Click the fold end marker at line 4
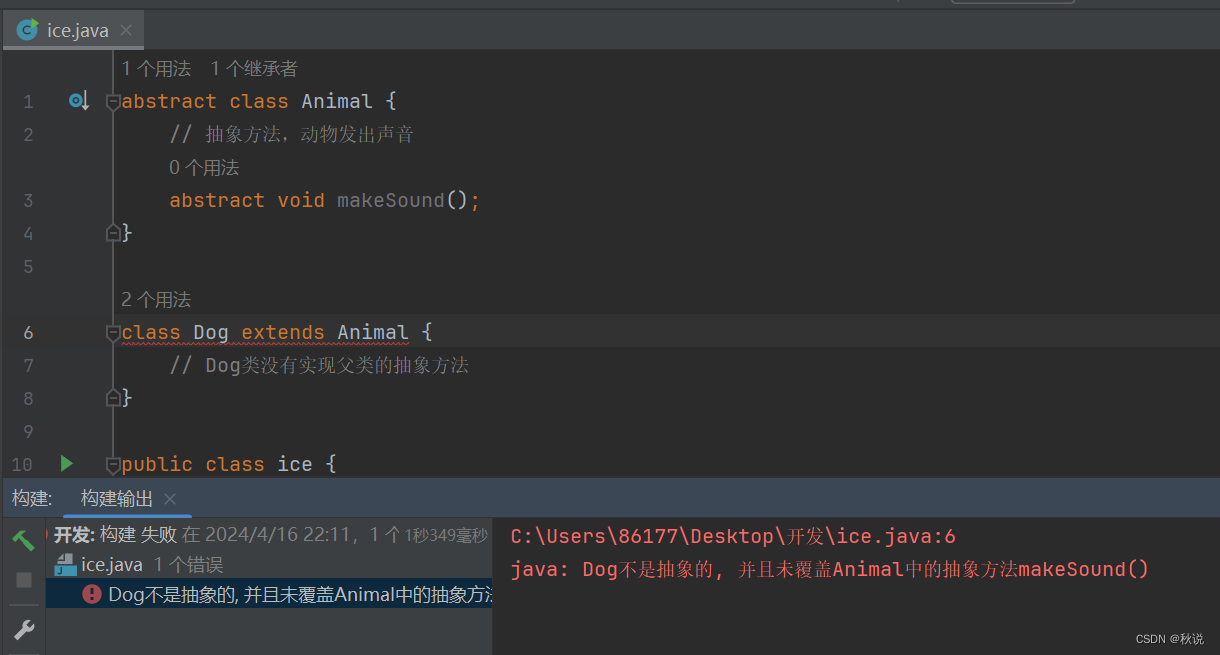1220x655 pixels. [x=113, y=233]
